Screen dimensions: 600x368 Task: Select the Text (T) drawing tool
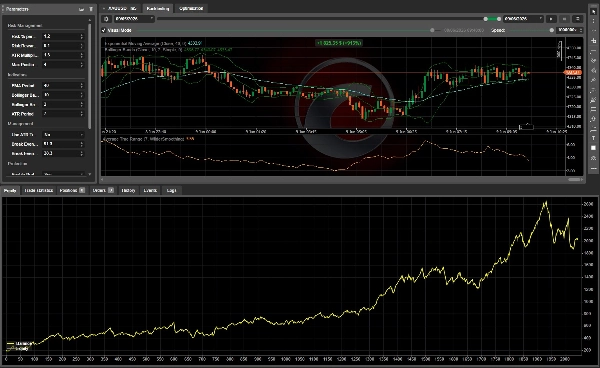pos(593,138)
